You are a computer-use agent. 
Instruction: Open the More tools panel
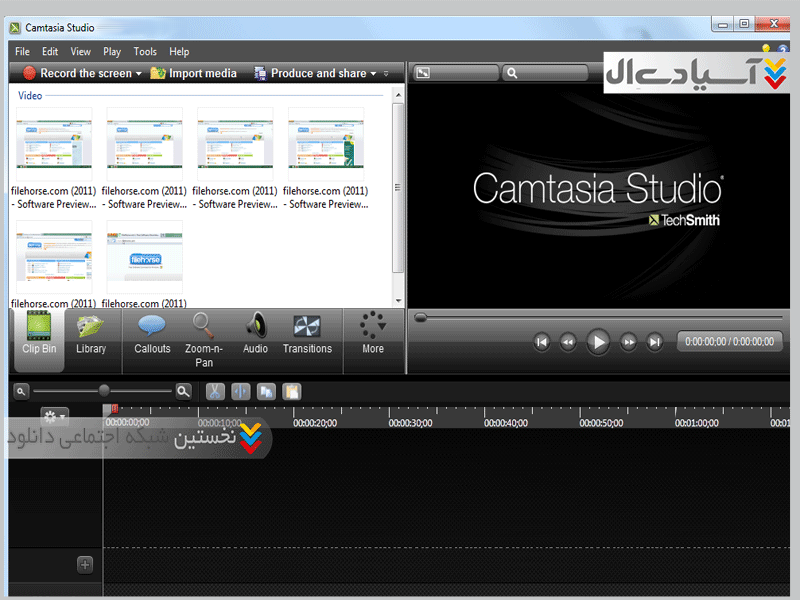(373, 333)
